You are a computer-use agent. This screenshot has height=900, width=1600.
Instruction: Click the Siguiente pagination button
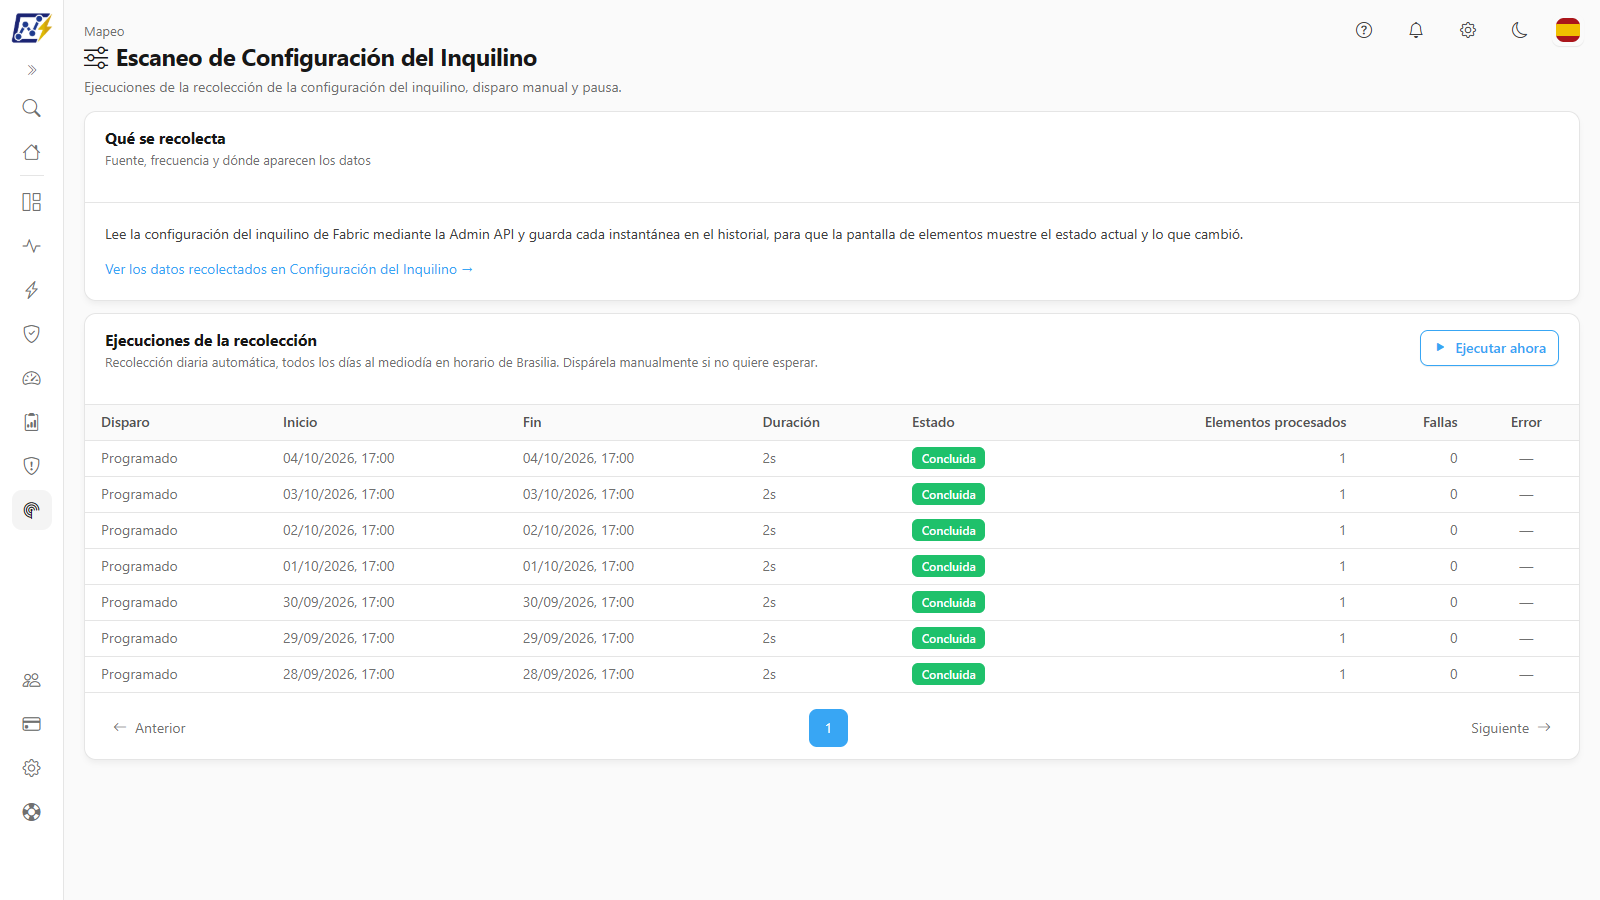1511,728
